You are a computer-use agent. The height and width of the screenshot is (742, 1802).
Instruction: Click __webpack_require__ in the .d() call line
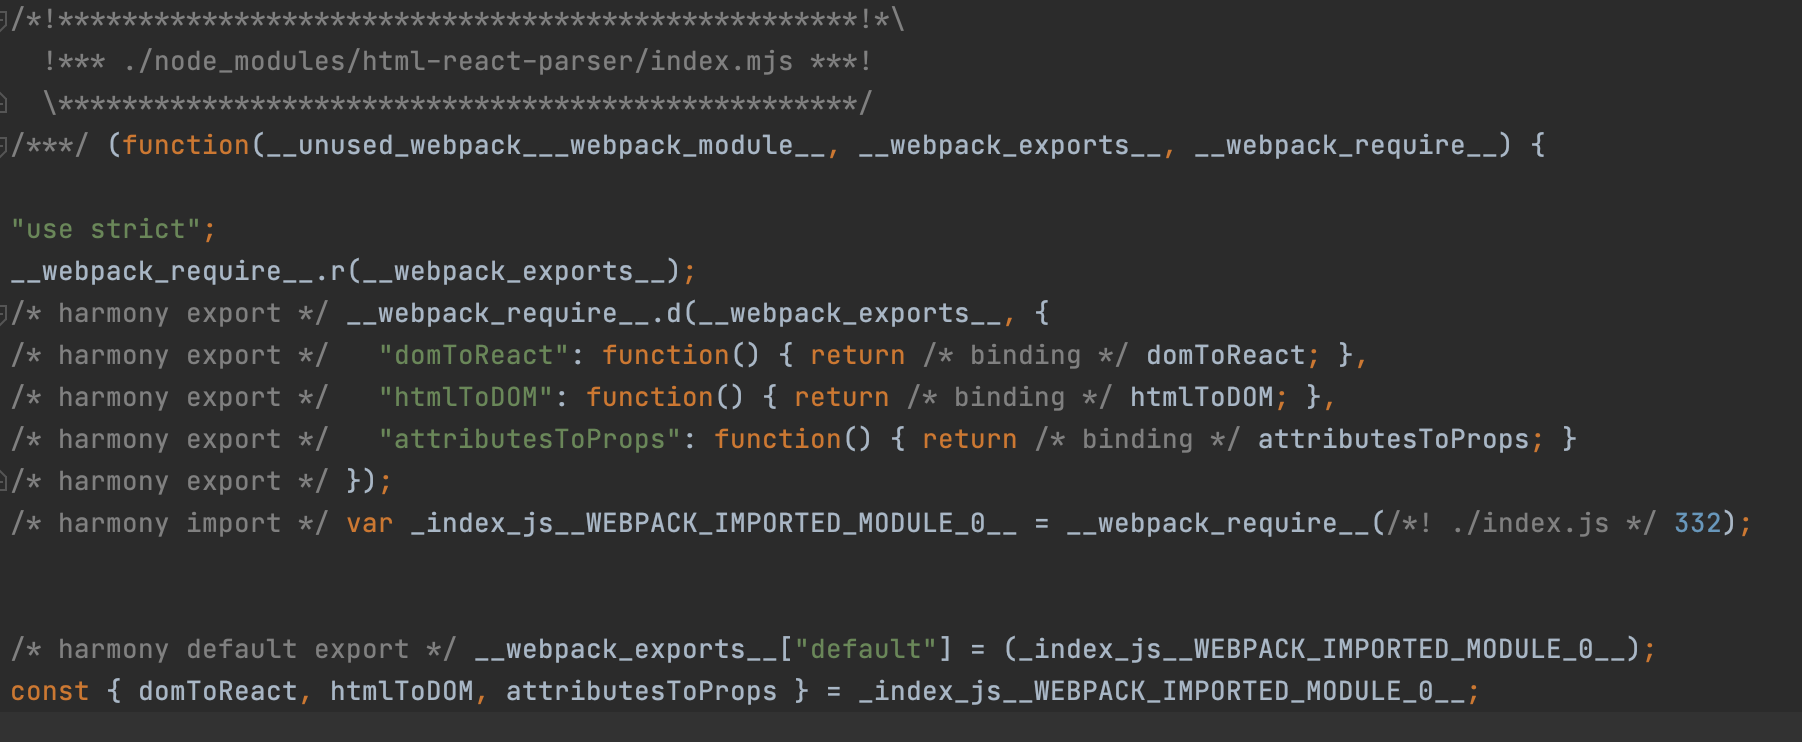tap(498, 314)
